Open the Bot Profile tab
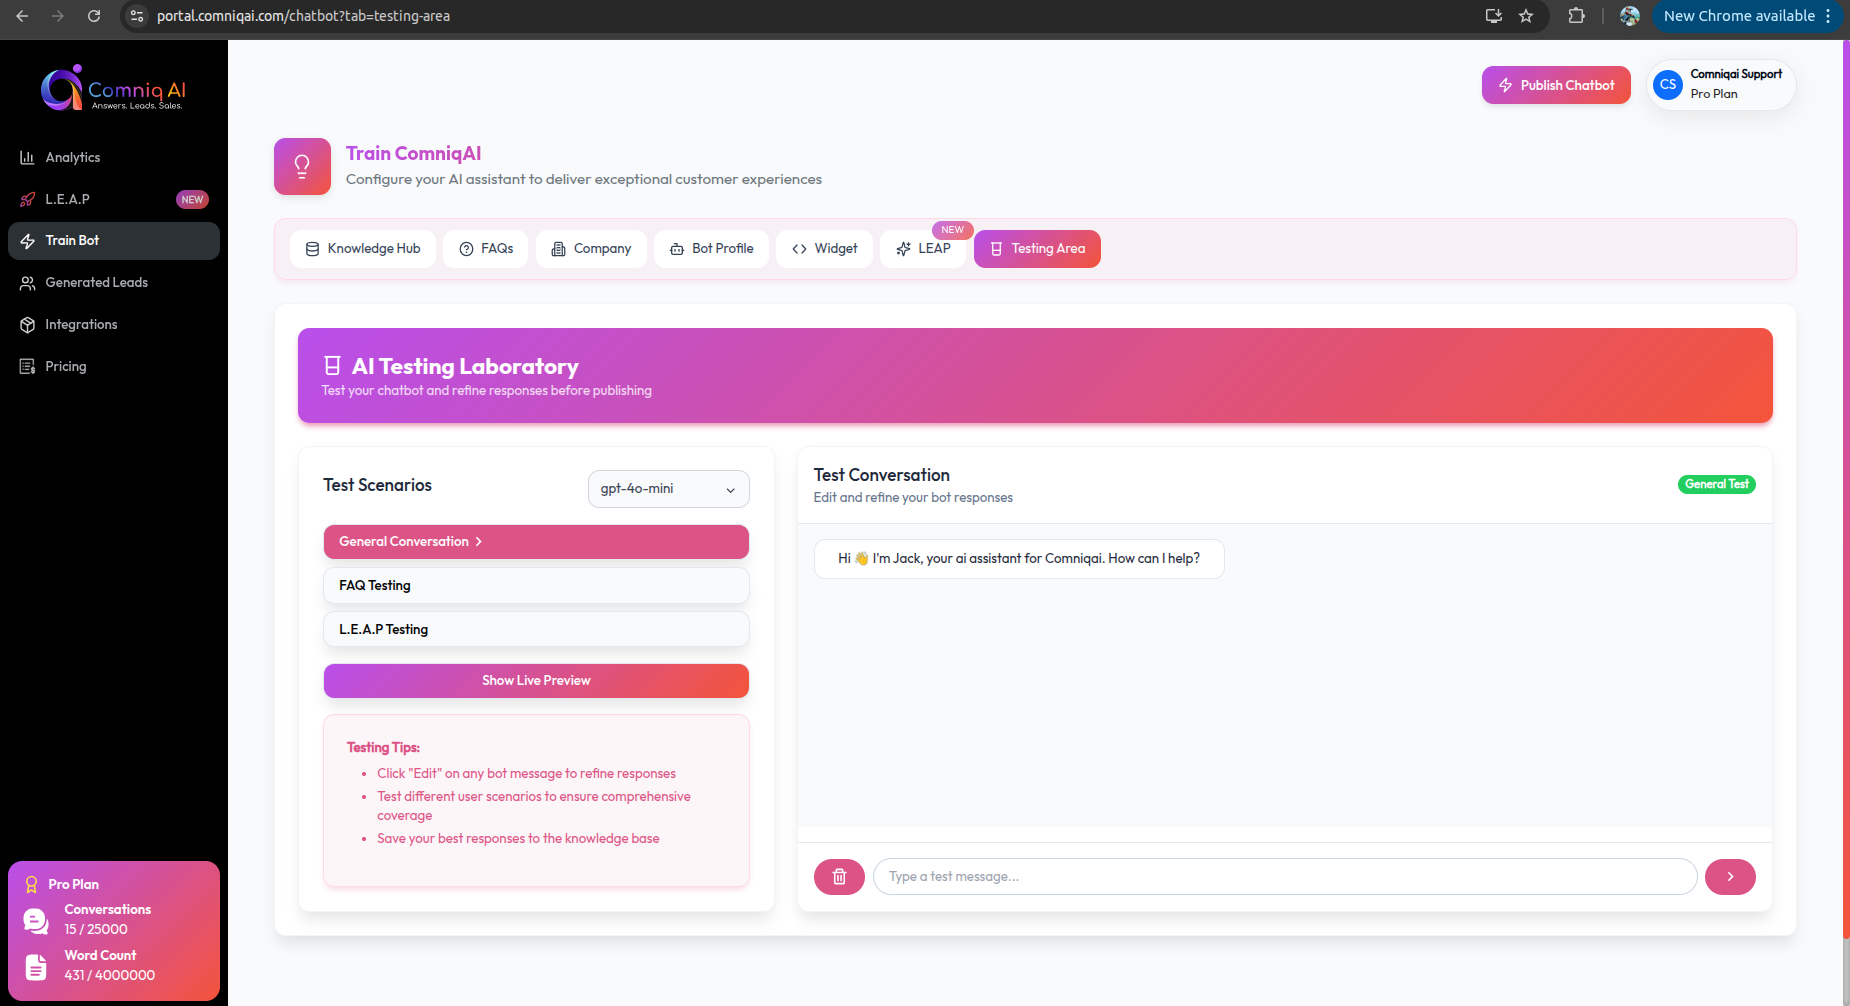The width and height of the screenshot is (1850, 1006). pyautogui.click(x=711, y=249)
